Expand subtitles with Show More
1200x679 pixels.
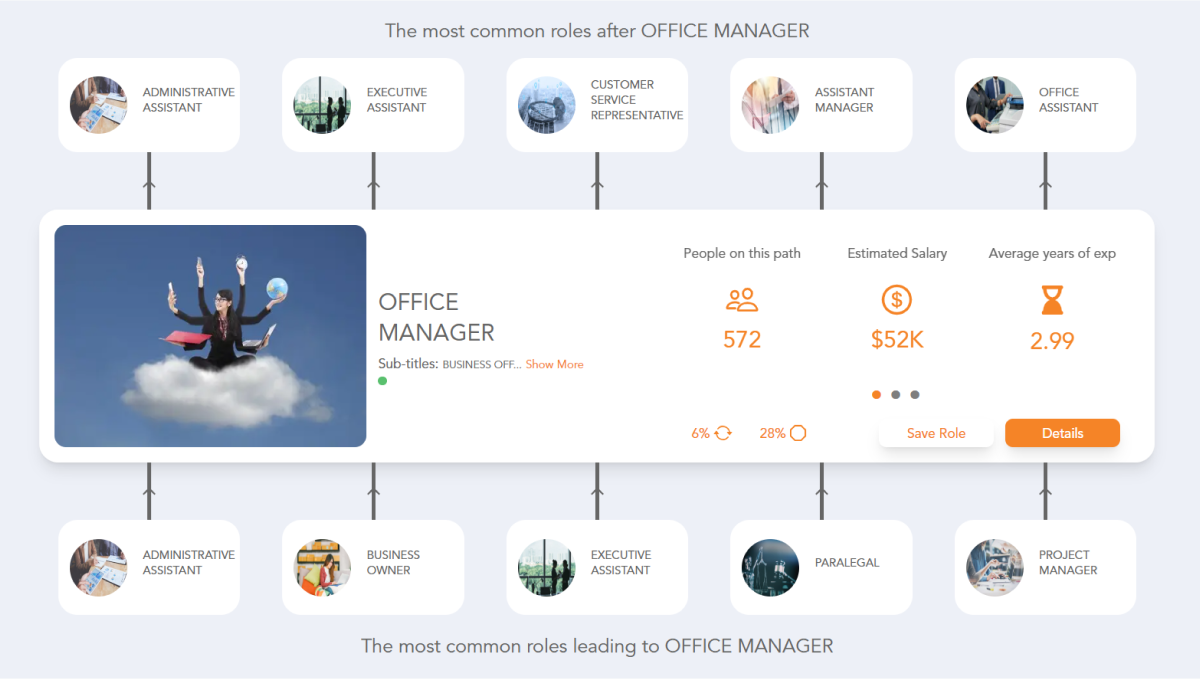(554, 364)
